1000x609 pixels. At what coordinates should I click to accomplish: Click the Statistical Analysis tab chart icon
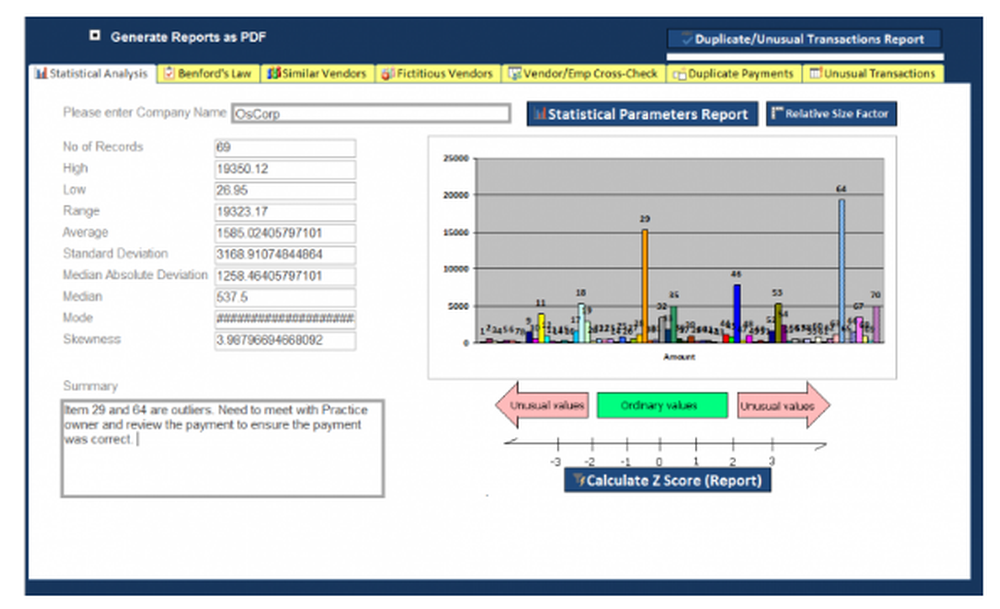[41, 73]
